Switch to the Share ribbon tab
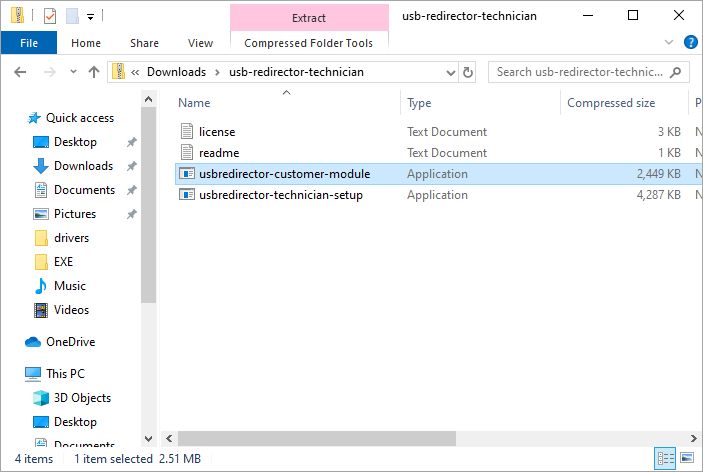The image size is (703, 472). pos(144,43)
